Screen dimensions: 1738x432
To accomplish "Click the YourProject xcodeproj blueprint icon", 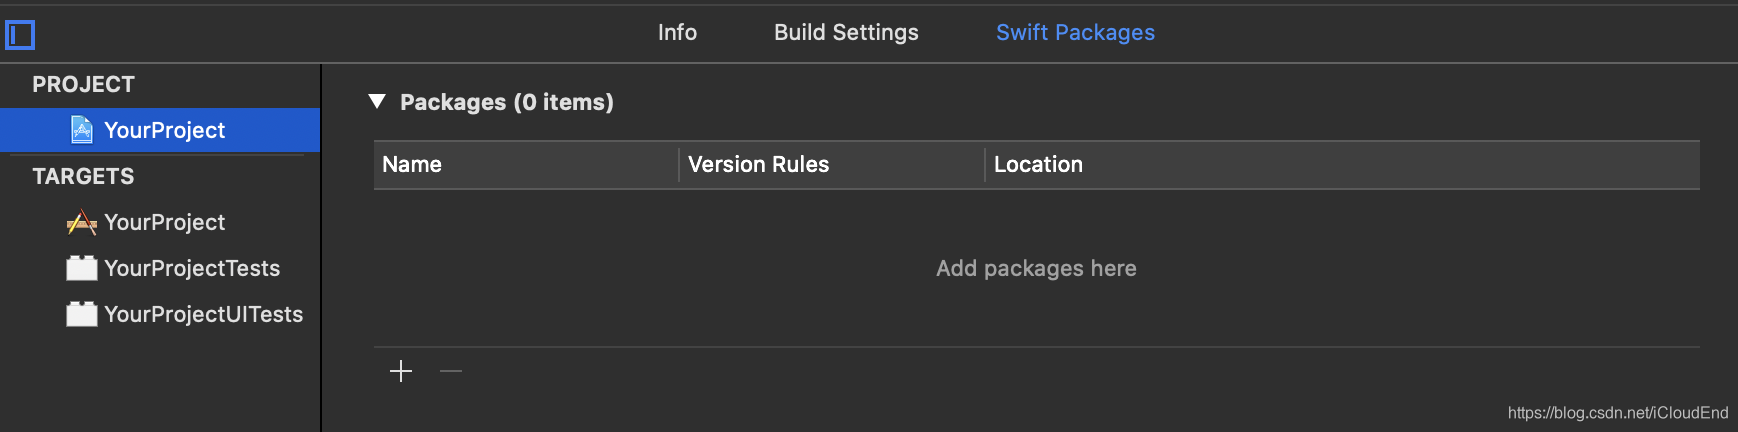I will (82, 130).
